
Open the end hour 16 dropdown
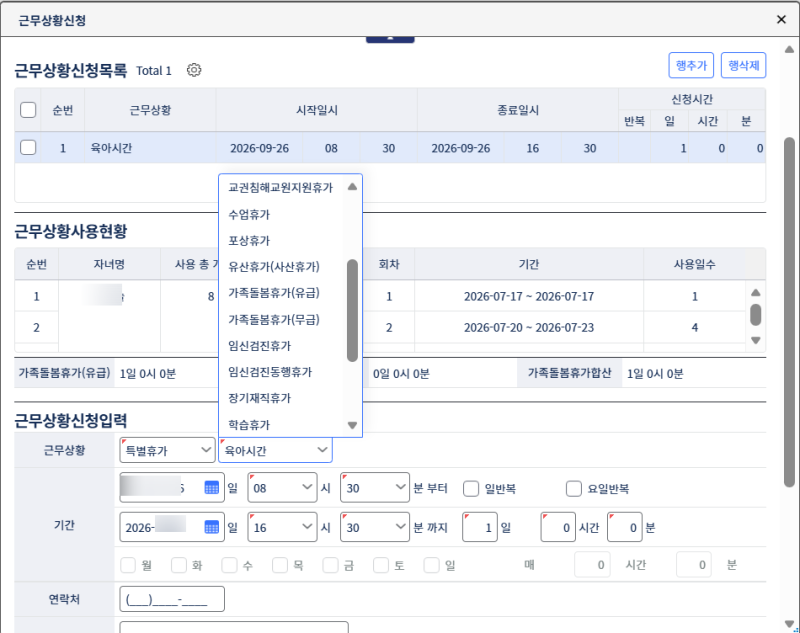(x=282, y=527)
